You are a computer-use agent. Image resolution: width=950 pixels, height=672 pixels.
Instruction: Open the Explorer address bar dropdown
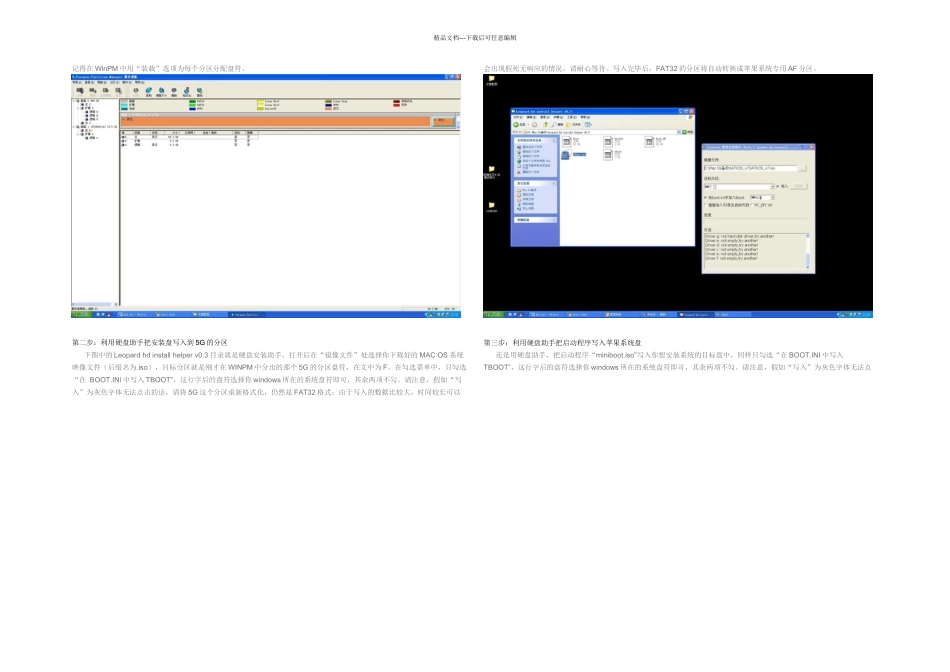coord(679,131)
